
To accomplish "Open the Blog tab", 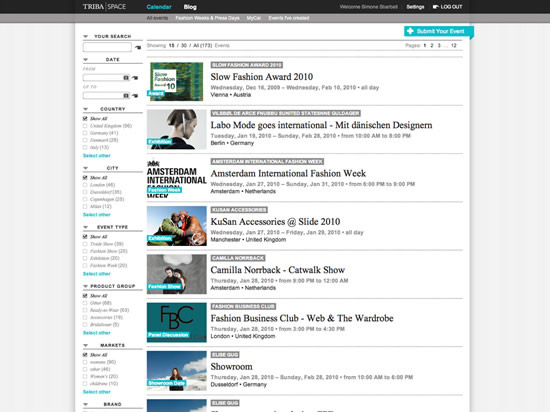I will (x=190, y=7).
